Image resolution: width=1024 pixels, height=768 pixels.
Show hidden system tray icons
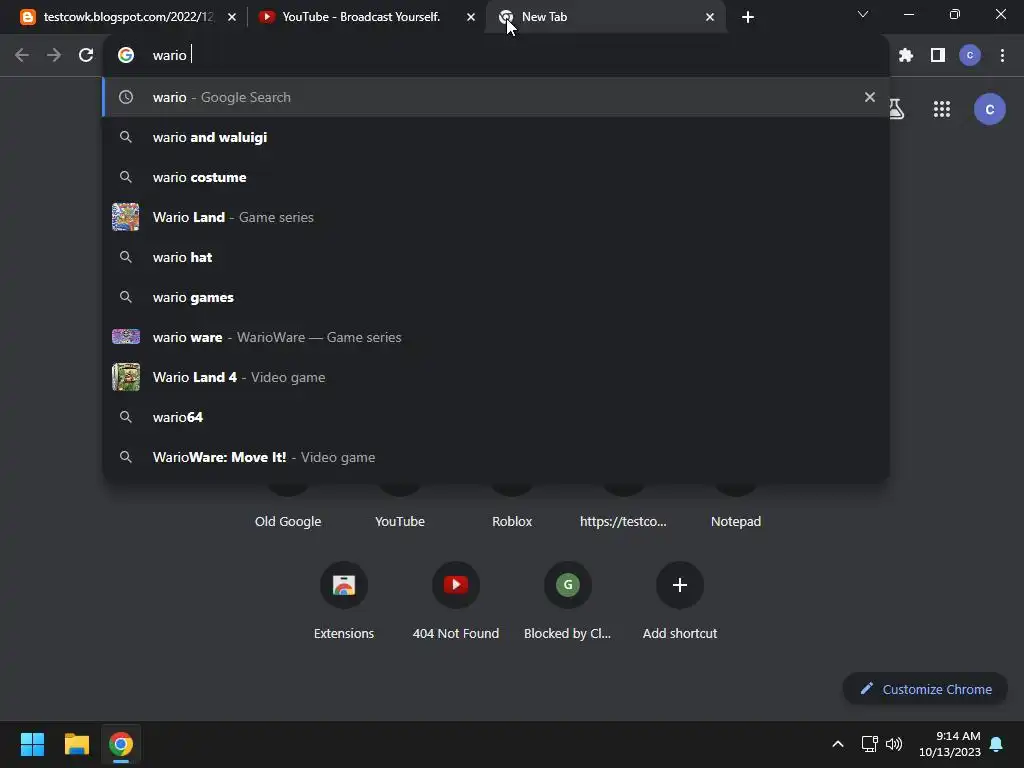838,744
